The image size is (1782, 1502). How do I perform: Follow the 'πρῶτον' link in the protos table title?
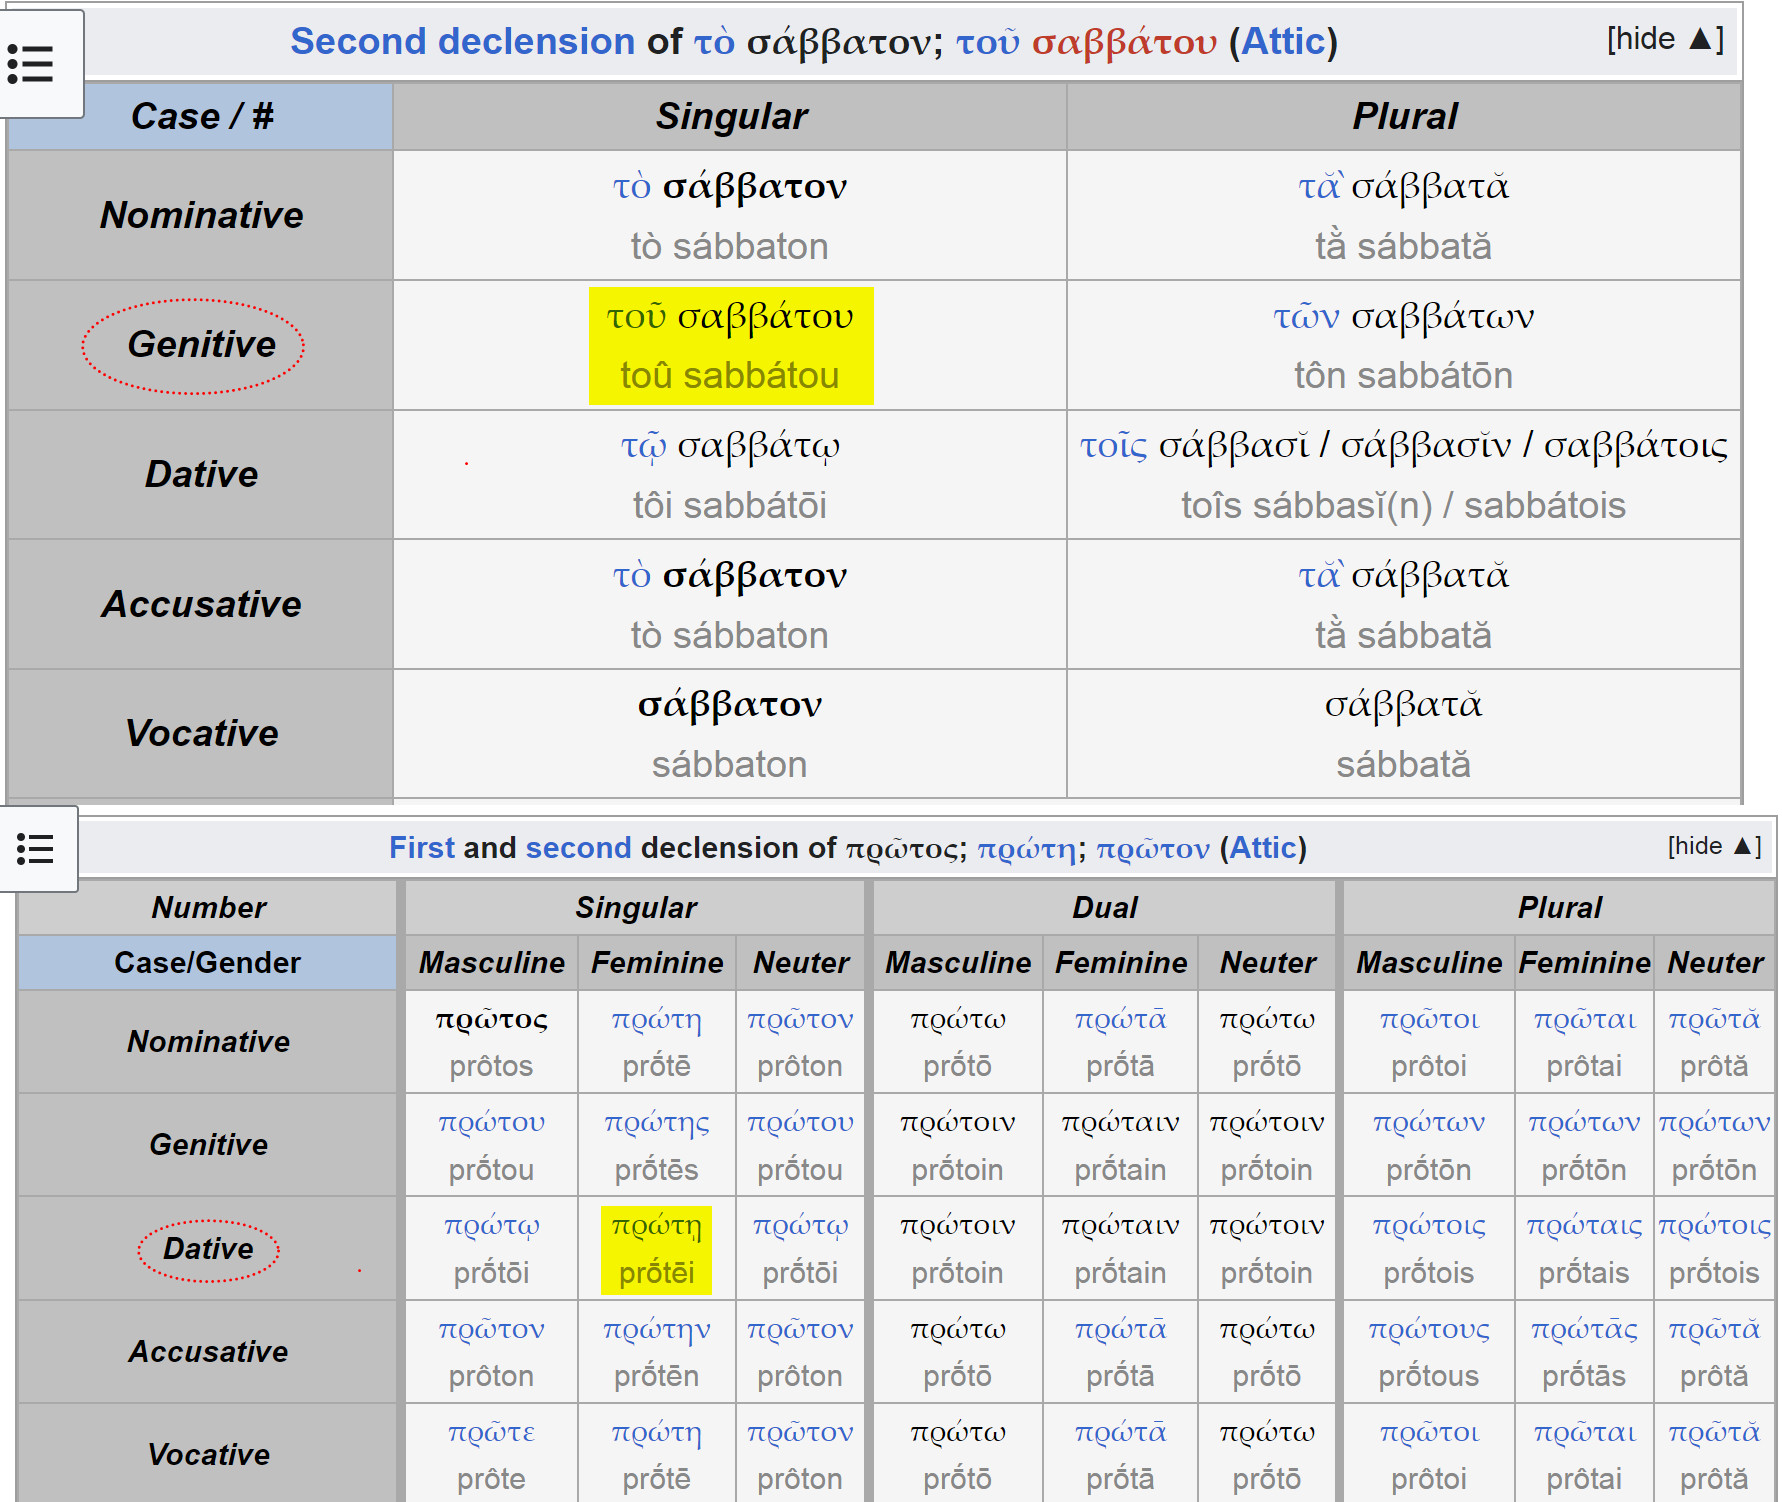(1152, 849)
